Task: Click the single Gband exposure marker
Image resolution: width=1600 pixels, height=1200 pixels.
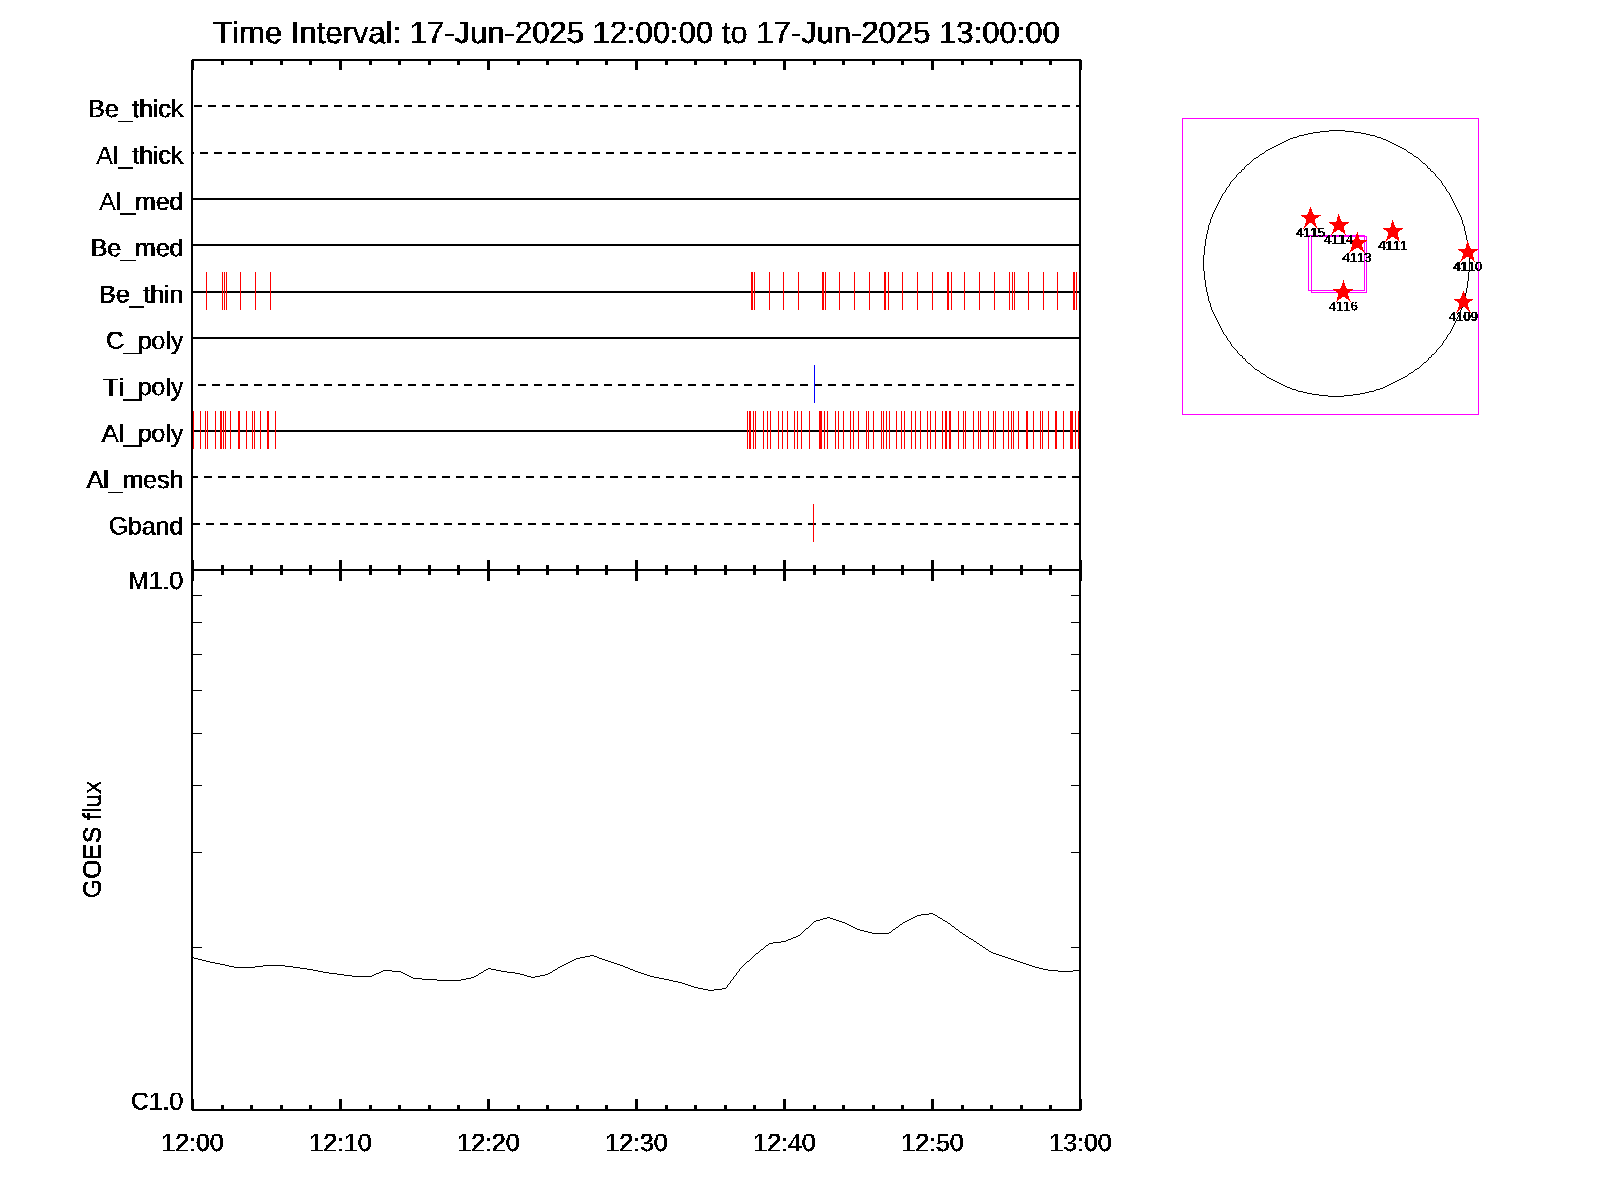Action: coord(813,523)
